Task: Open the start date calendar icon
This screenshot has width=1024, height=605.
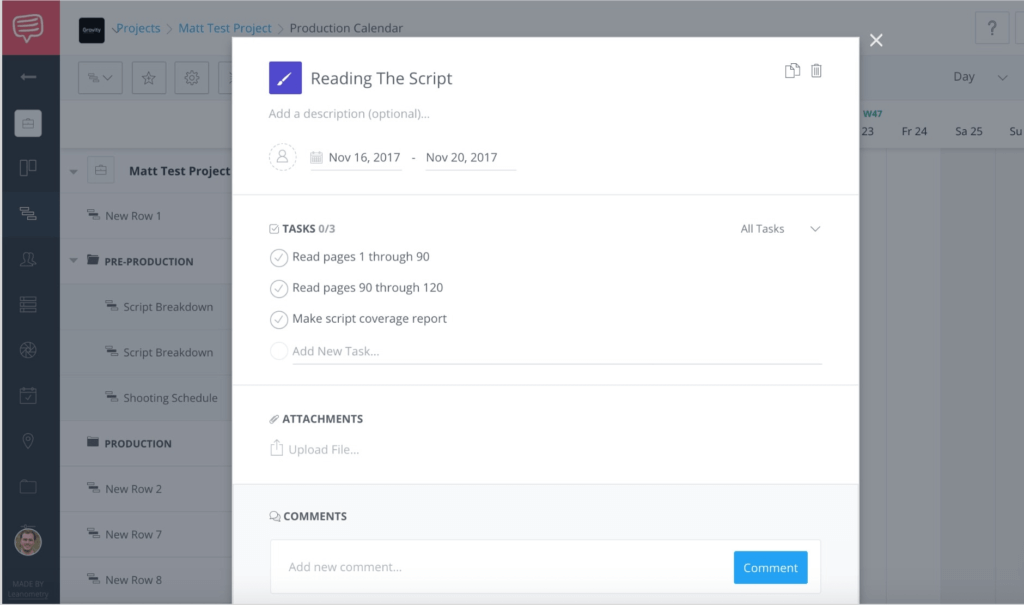Action: pyautogui.click(x=316, y=158)
